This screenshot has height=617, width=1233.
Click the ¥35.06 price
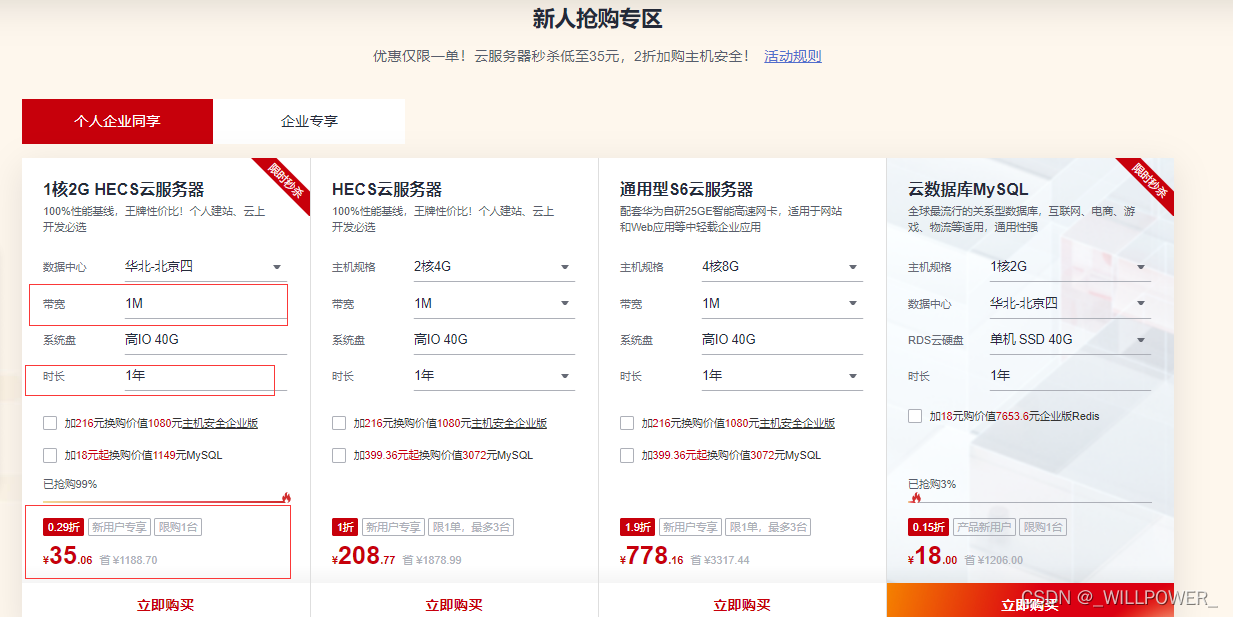pyautogui.click(x=68, y=556)
